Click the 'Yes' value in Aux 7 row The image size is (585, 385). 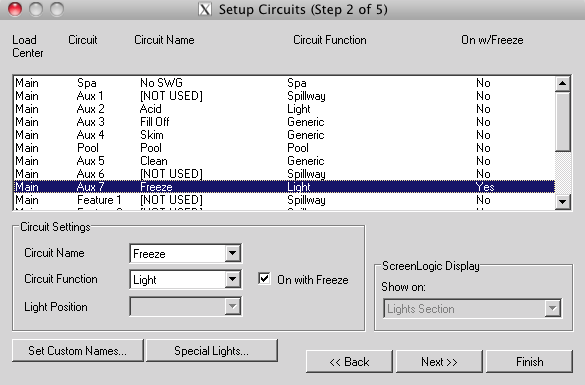pyautogui.click(x=485, y=187)
